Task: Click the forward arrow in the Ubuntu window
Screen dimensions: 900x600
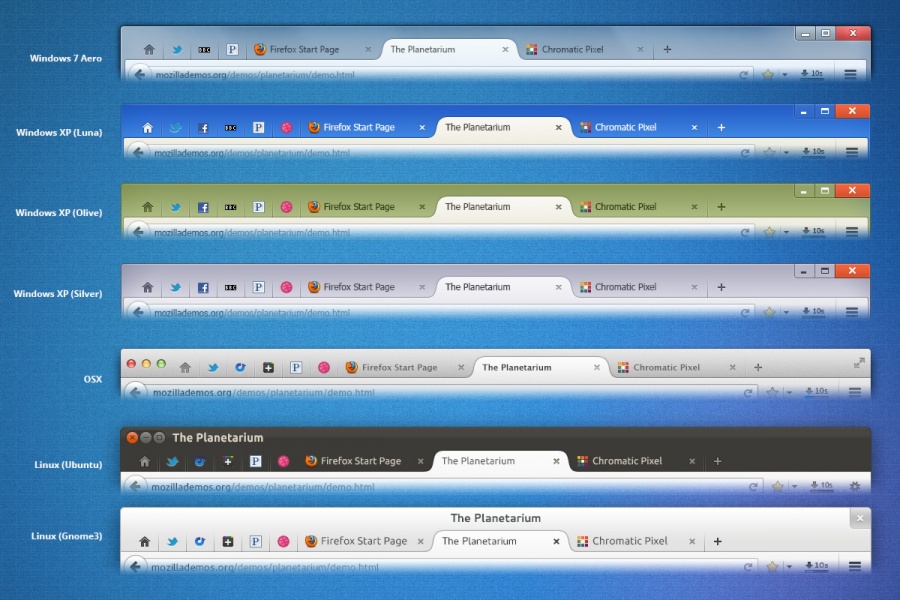Action: coord(153,486)
